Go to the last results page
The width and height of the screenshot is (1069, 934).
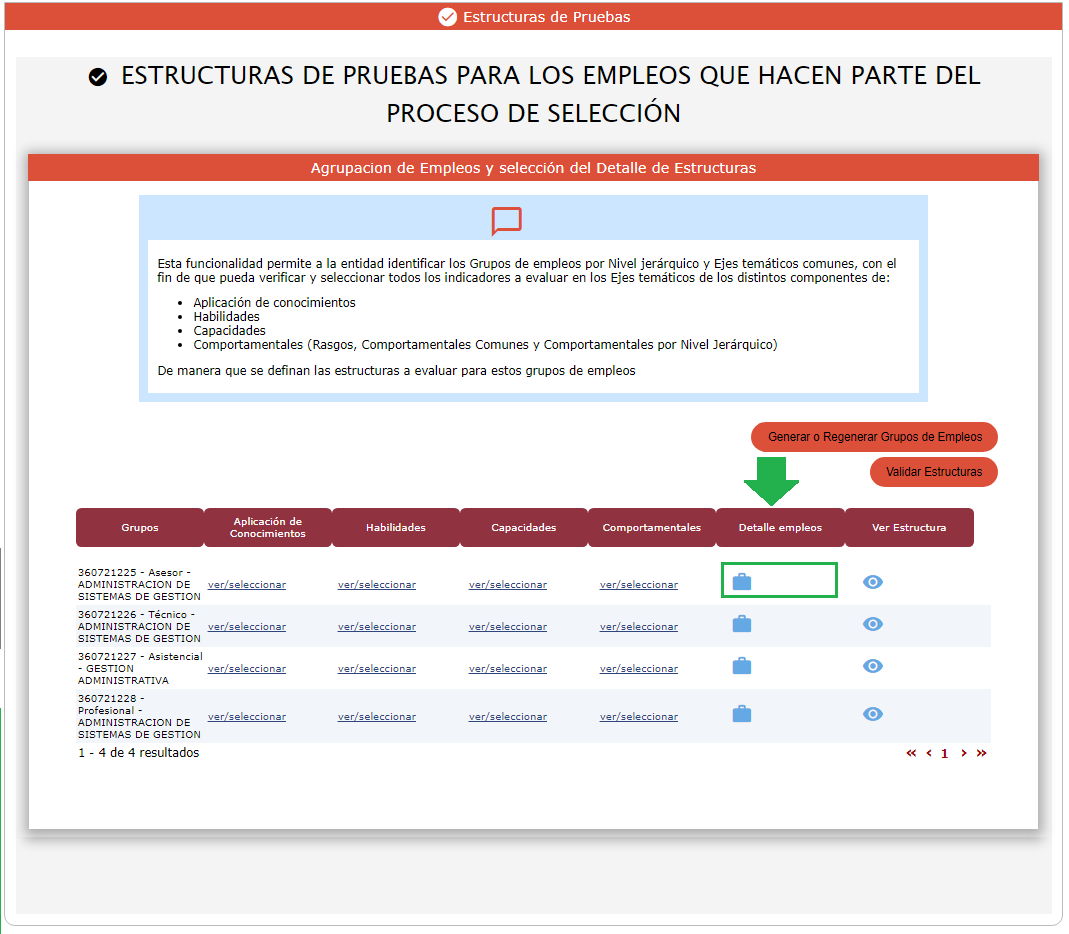pos(981,754)
